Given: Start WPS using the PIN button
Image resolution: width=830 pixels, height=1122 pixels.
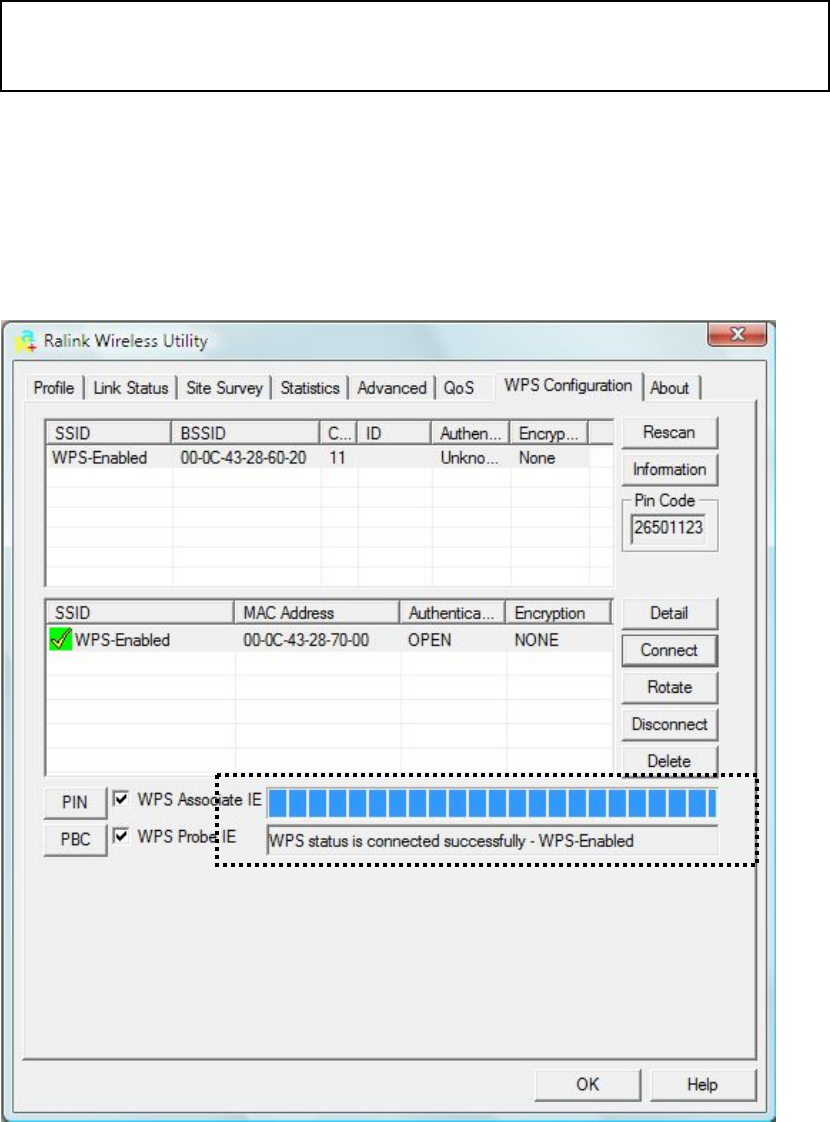Looking at the screenshot, I should [x=74, y=802].
